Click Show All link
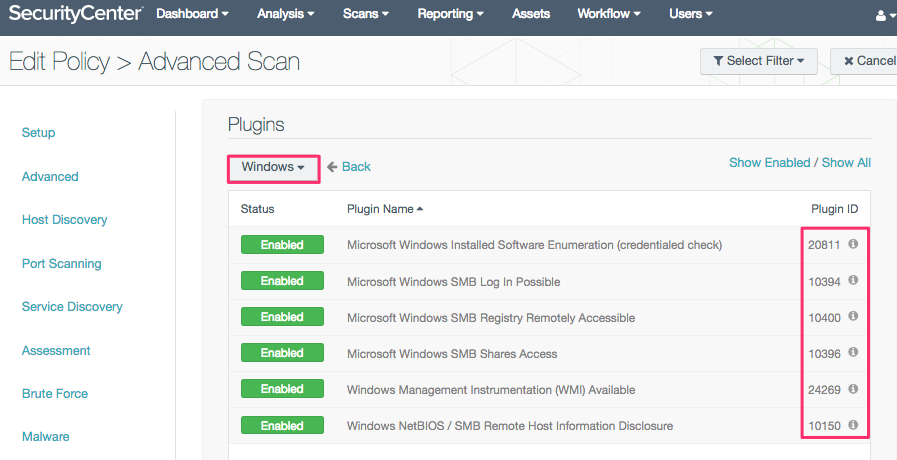The width and height of the screenshot is (897, 460). pos(846,162)
